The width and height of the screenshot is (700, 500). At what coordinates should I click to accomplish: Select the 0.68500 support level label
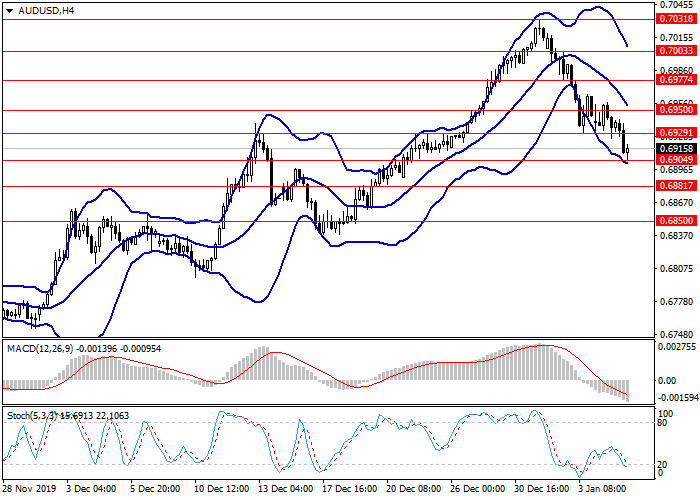coord(676,221)
